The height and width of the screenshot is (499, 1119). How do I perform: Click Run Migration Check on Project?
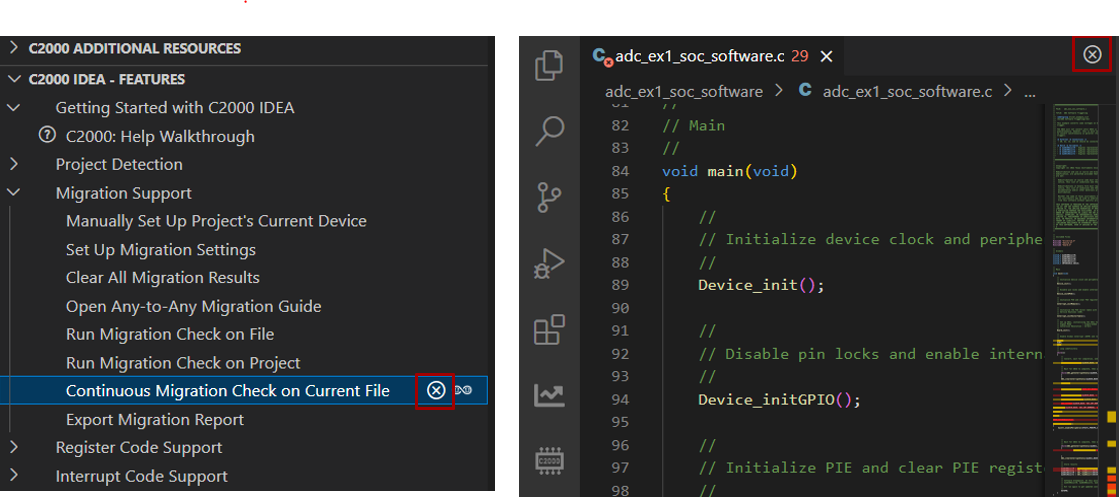point(183,363)
